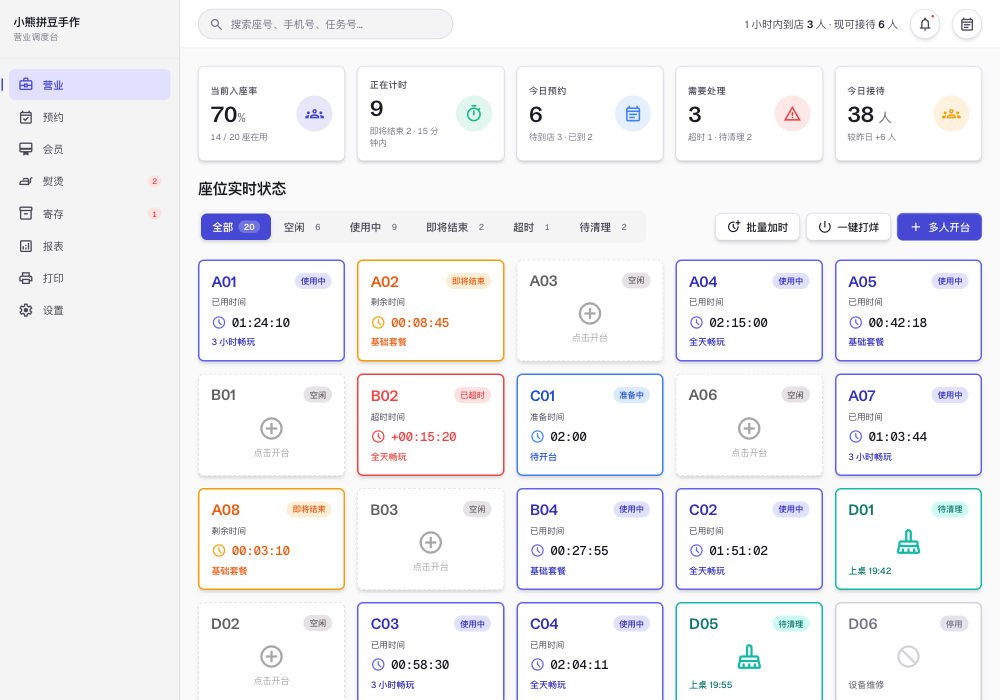The image size is (1000, 700).
Task: Select the 即将结束 filter tab
Action: pyautogui.click(x=455, y=227)
